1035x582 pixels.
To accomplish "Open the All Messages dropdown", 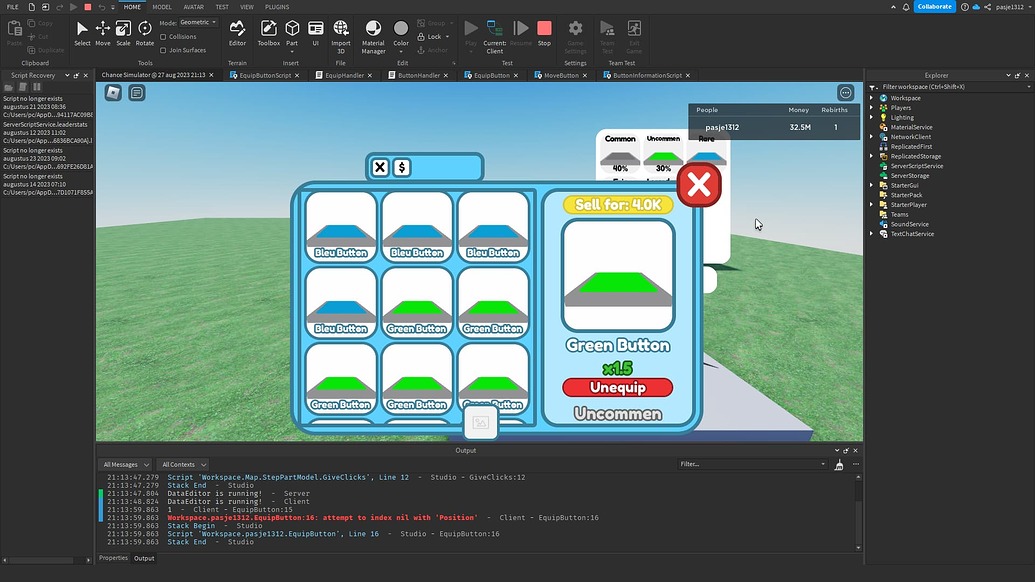I will click(125, 464).
